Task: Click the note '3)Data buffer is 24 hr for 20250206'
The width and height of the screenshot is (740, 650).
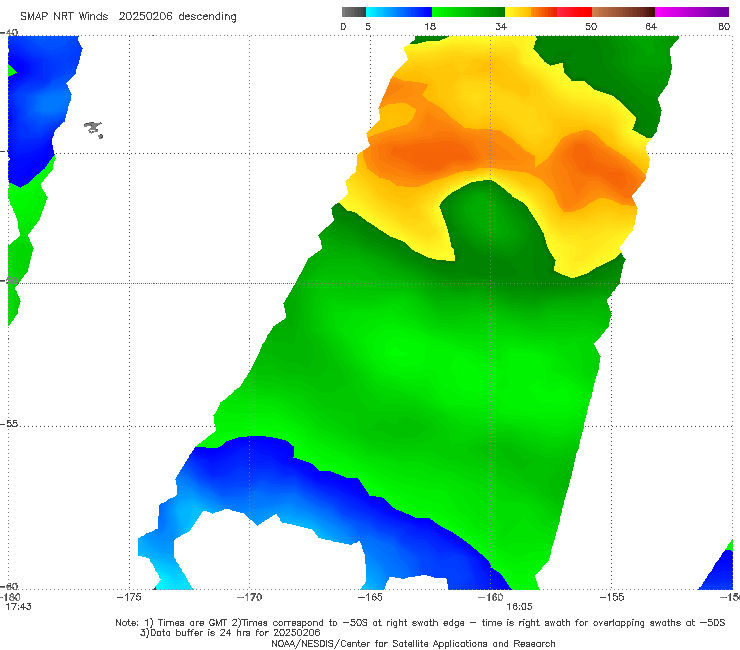Action: click(230, 633)
